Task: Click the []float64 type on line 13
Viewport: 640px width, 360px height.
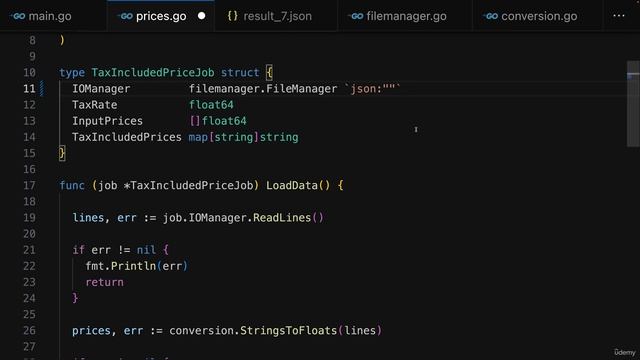Action: [218, 121]
